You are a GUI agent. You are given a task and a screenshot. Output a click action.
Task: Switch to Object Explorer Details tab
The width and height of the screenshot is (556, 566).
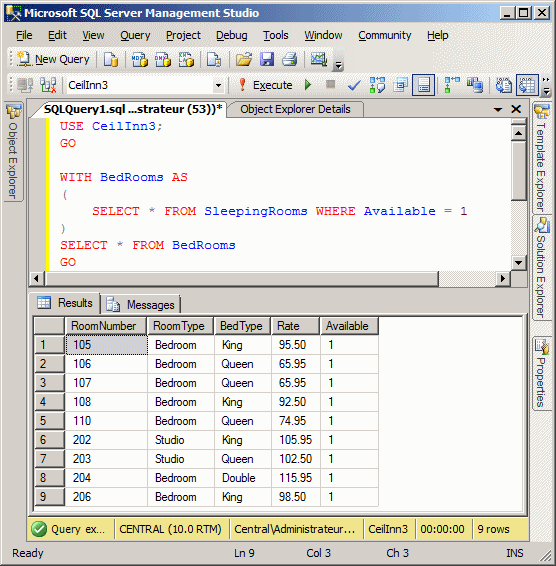click(x=295, y=109)
